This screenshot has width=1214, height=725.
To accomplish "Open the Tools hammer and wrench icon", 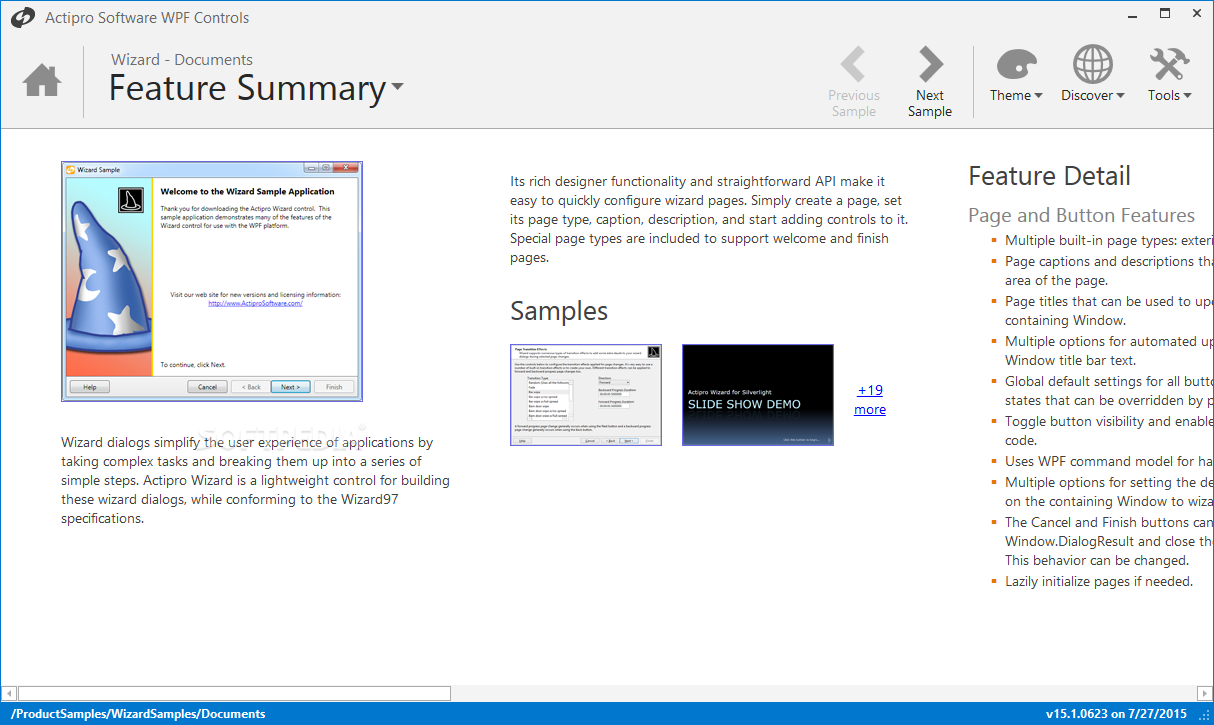I will [1169, 64].
